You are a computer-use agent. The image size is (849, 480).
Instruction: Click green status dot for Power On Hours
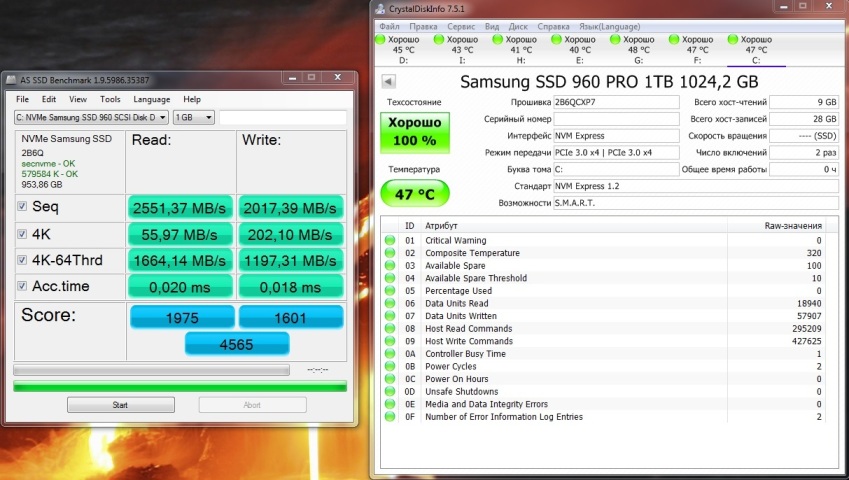[x=390, y=379]
